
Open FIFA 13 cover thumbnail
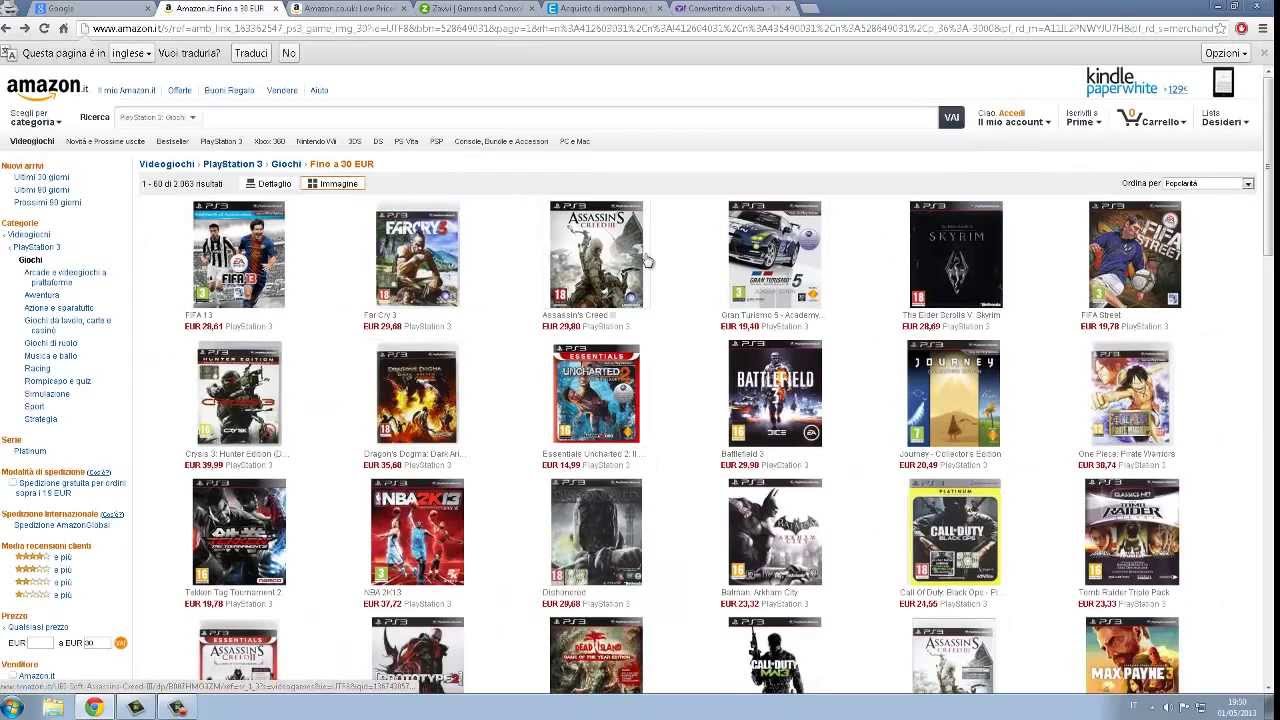(x=238, y=254)
